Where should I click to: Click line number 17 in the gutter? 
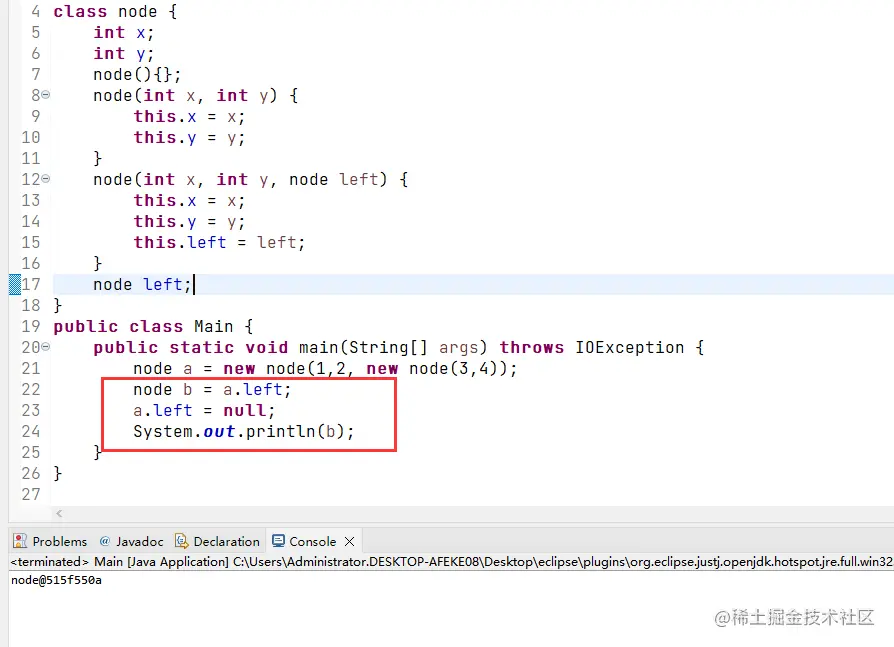coord(31,284)
